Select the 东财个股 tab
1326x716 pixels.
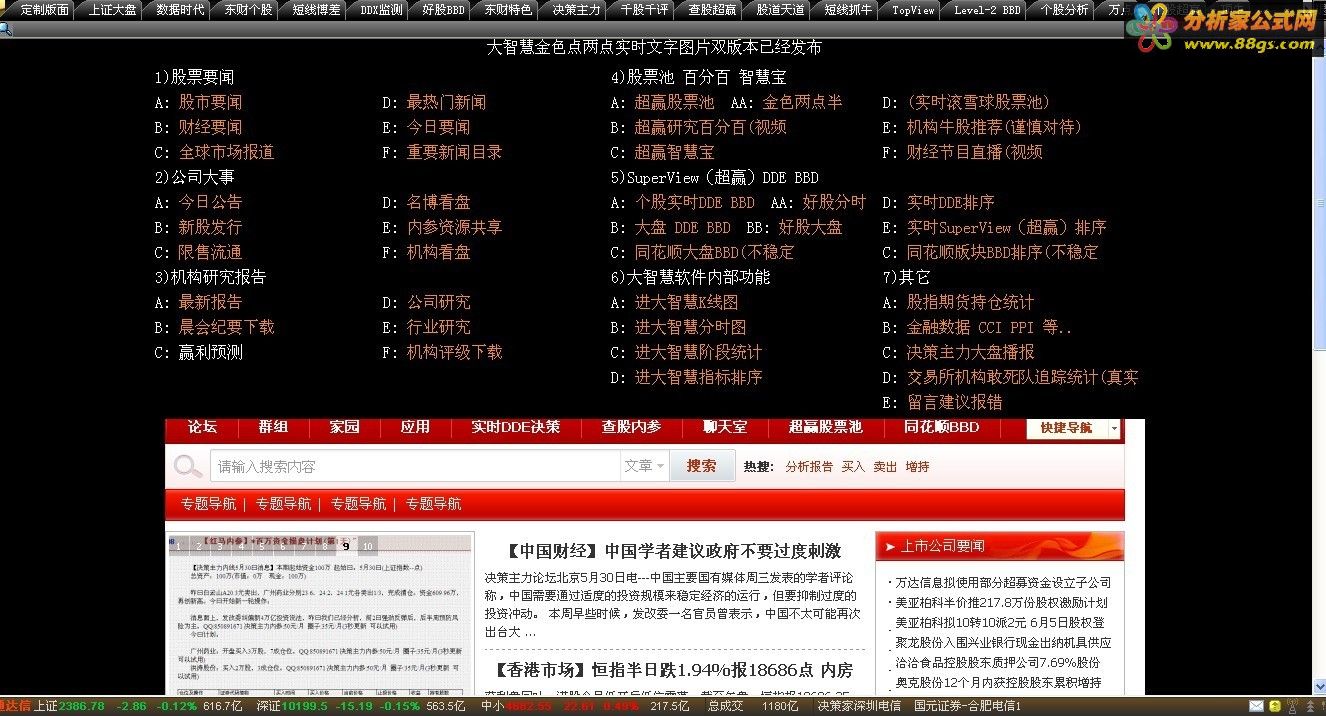pyautogui.click(x=248, y=10)
